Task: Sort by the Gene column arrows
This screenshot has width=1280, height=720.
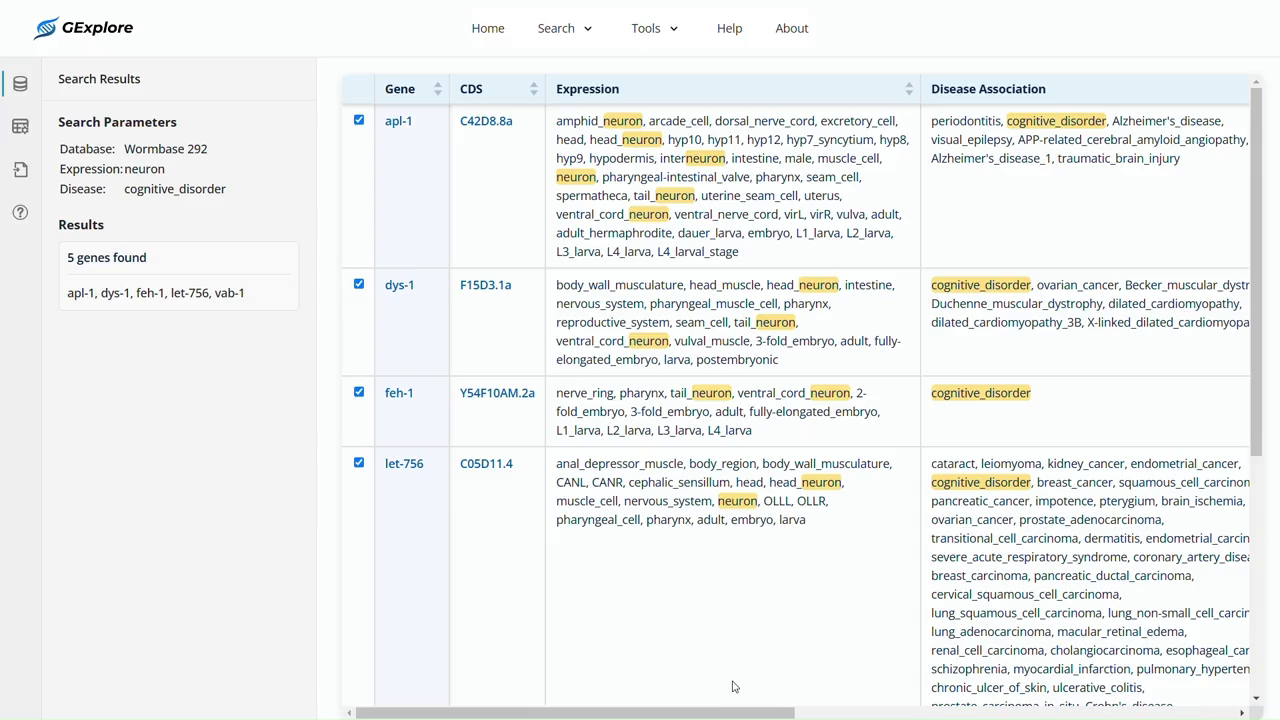Action: click(438, 89)
